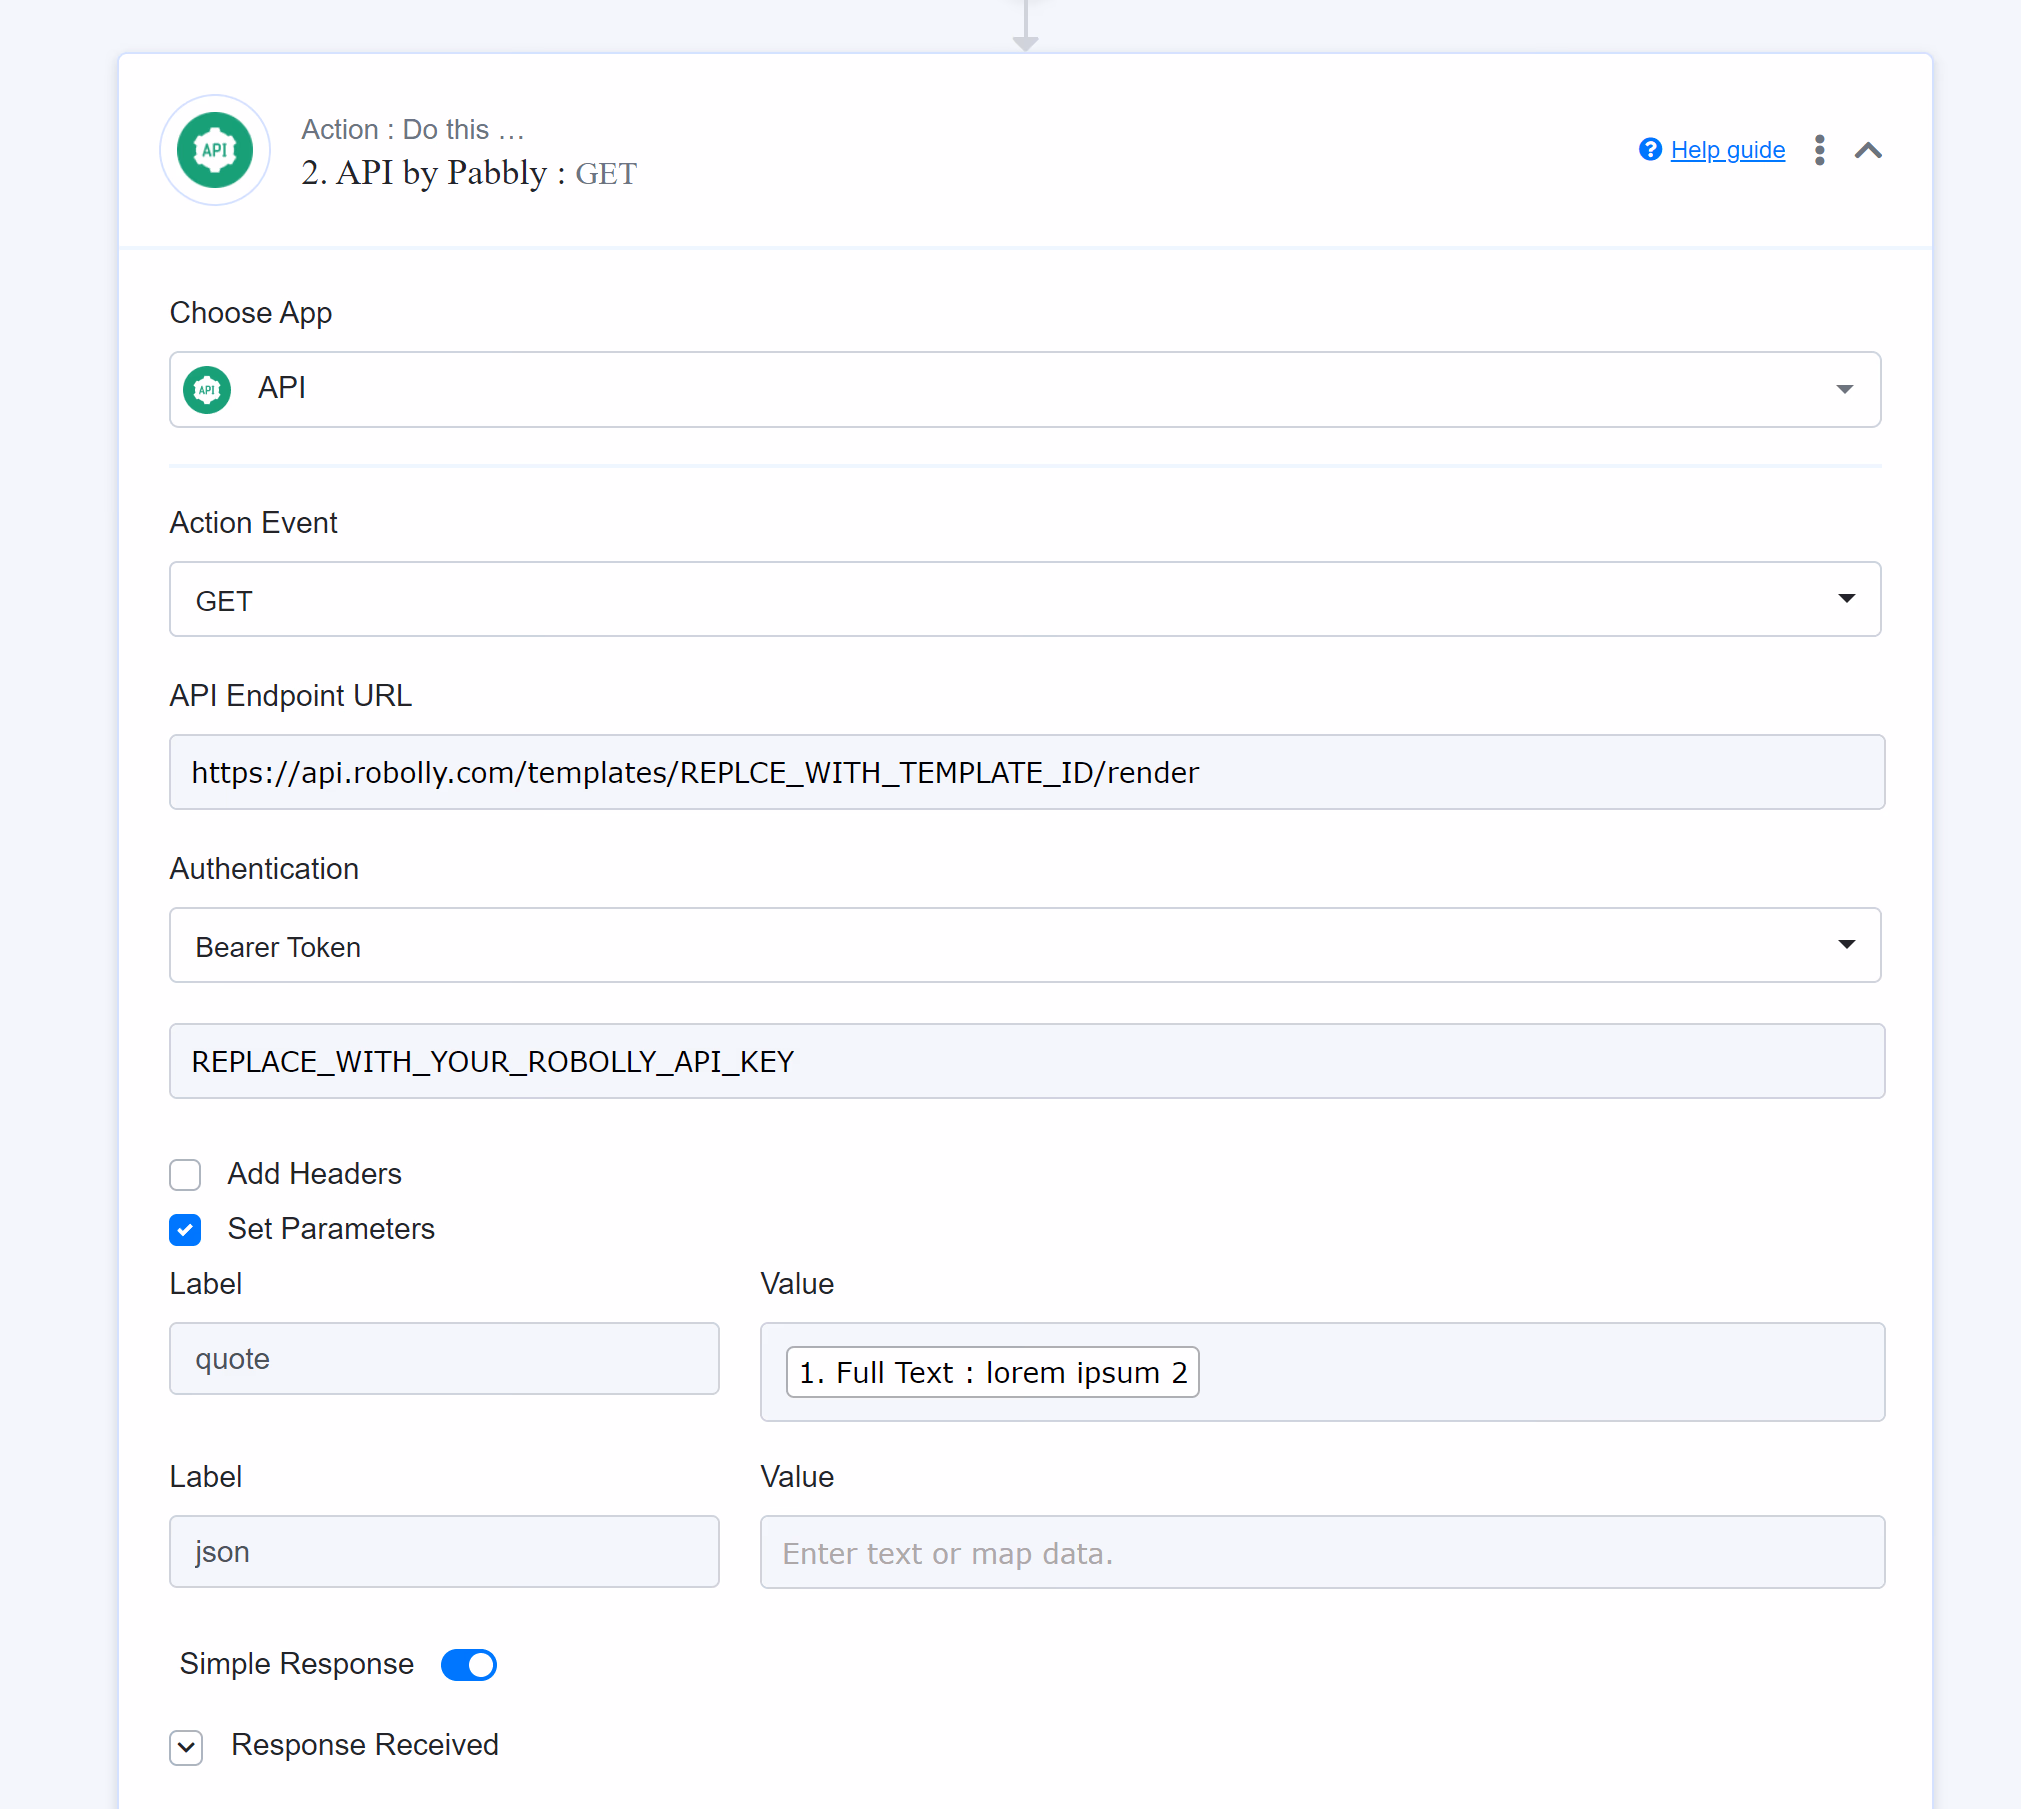Click the step title API by Pabbly : GET
The height and width of the screenshot is (1809, 2021).
(468, 173)
